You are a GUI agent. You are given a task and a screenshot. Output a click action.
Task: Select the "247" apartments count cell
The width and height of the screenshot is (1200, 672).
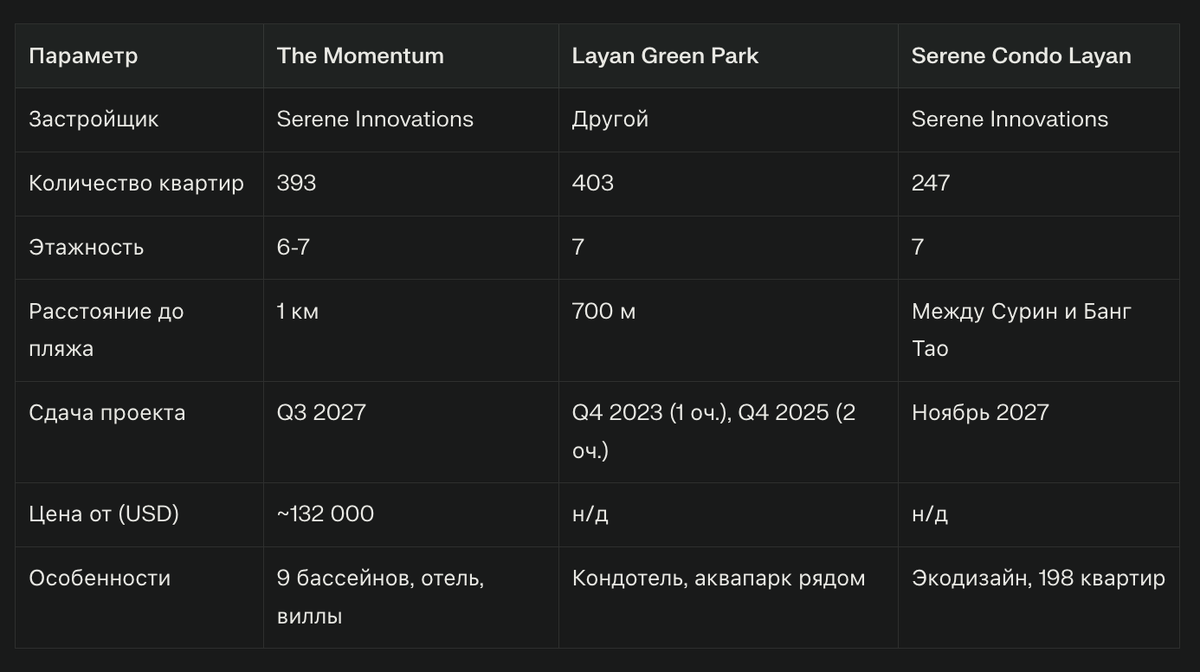[931, 183]
